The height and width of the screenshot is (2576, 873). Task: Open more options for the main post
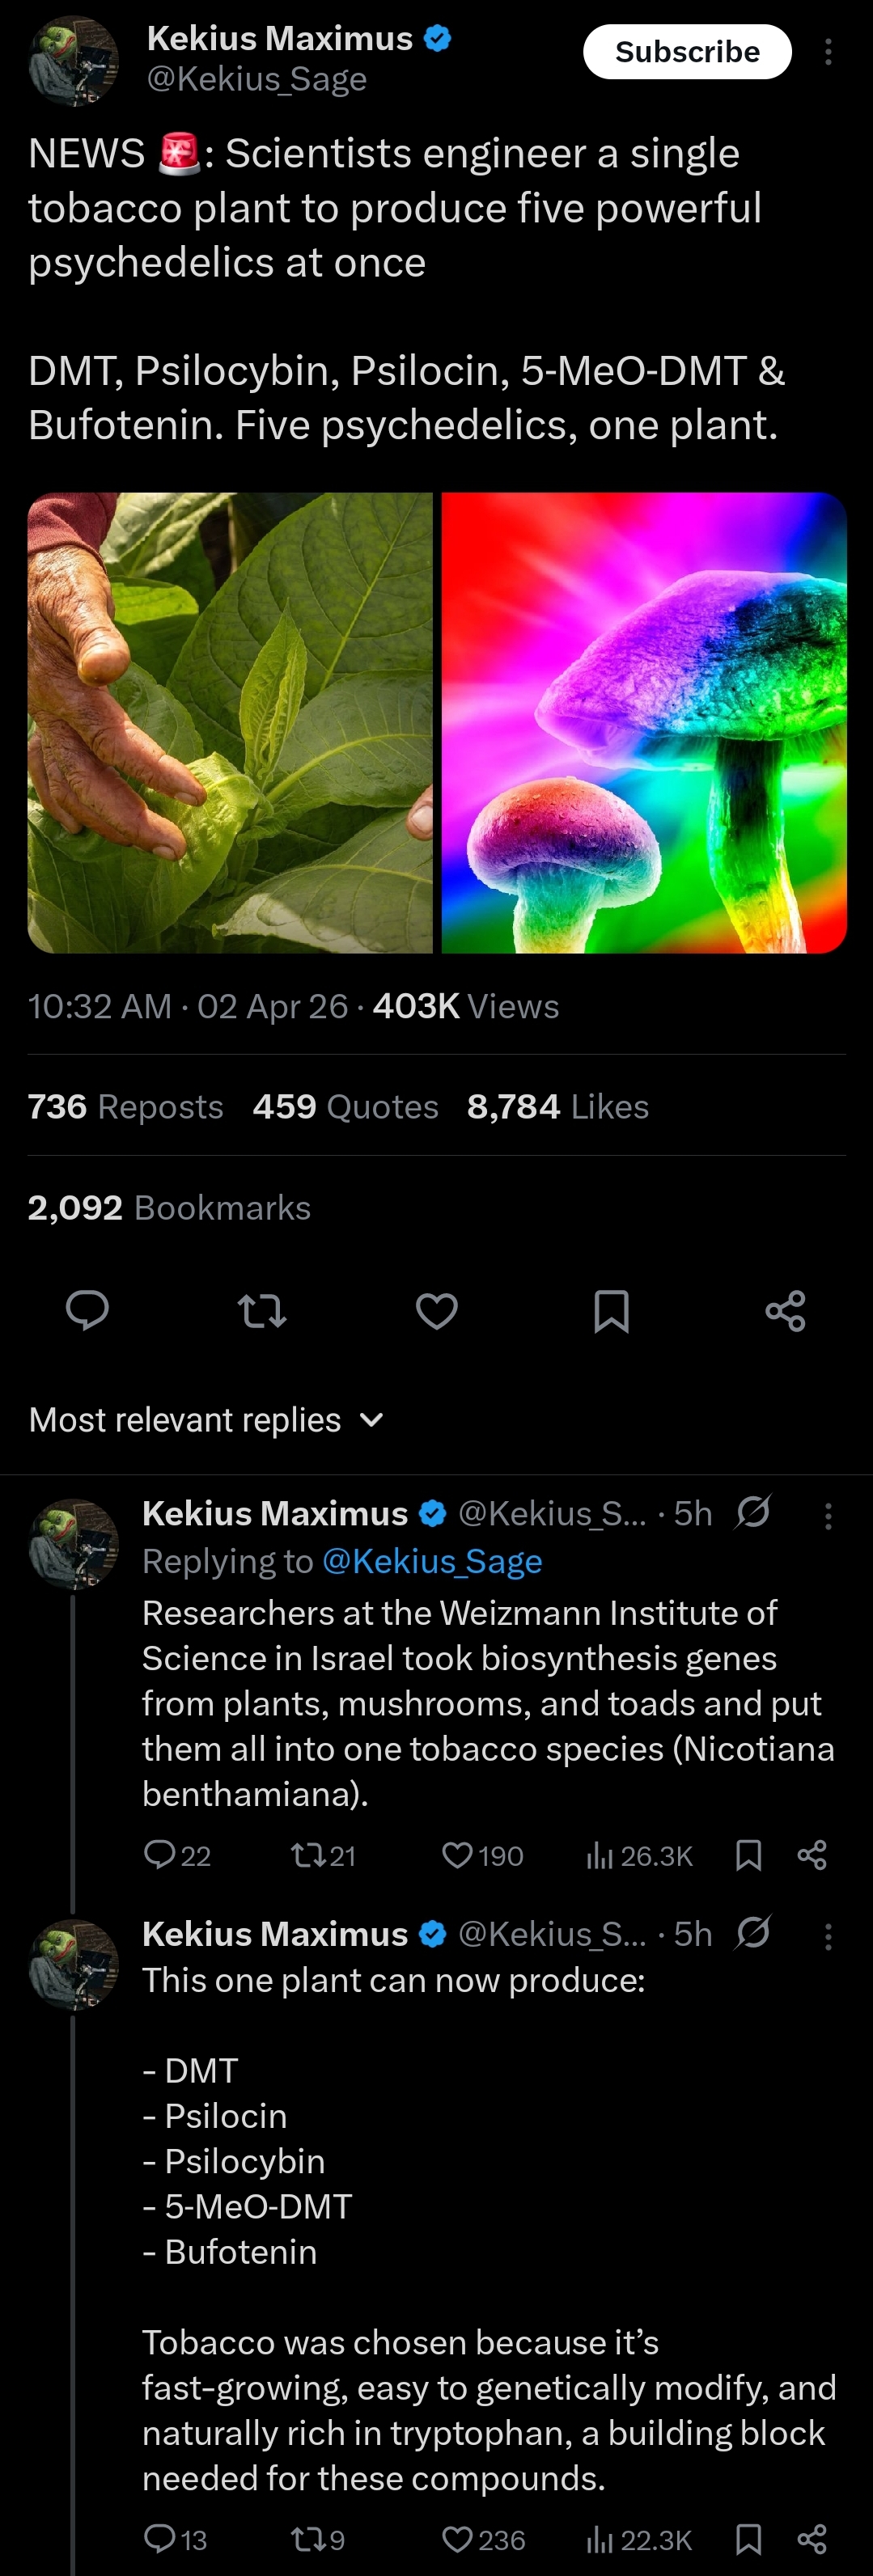coord(828,52)
